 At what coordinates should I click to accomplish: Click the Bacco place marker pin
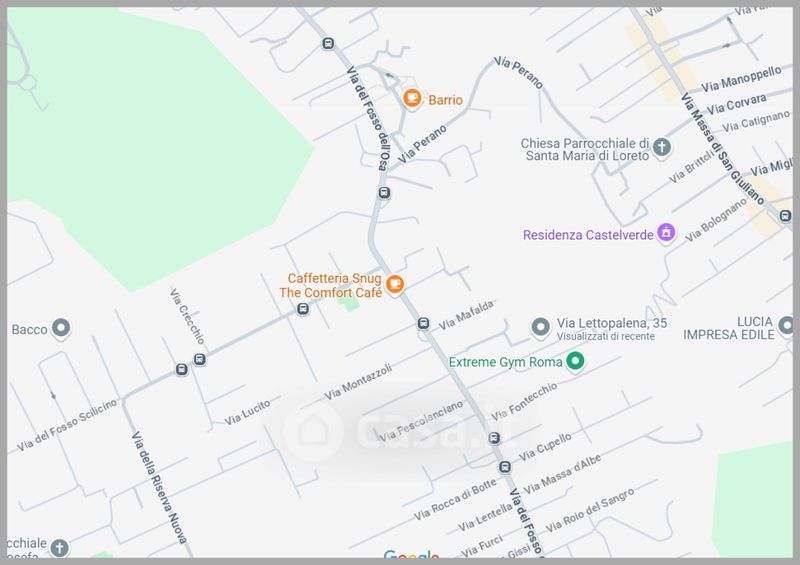(x=61, y=328)
